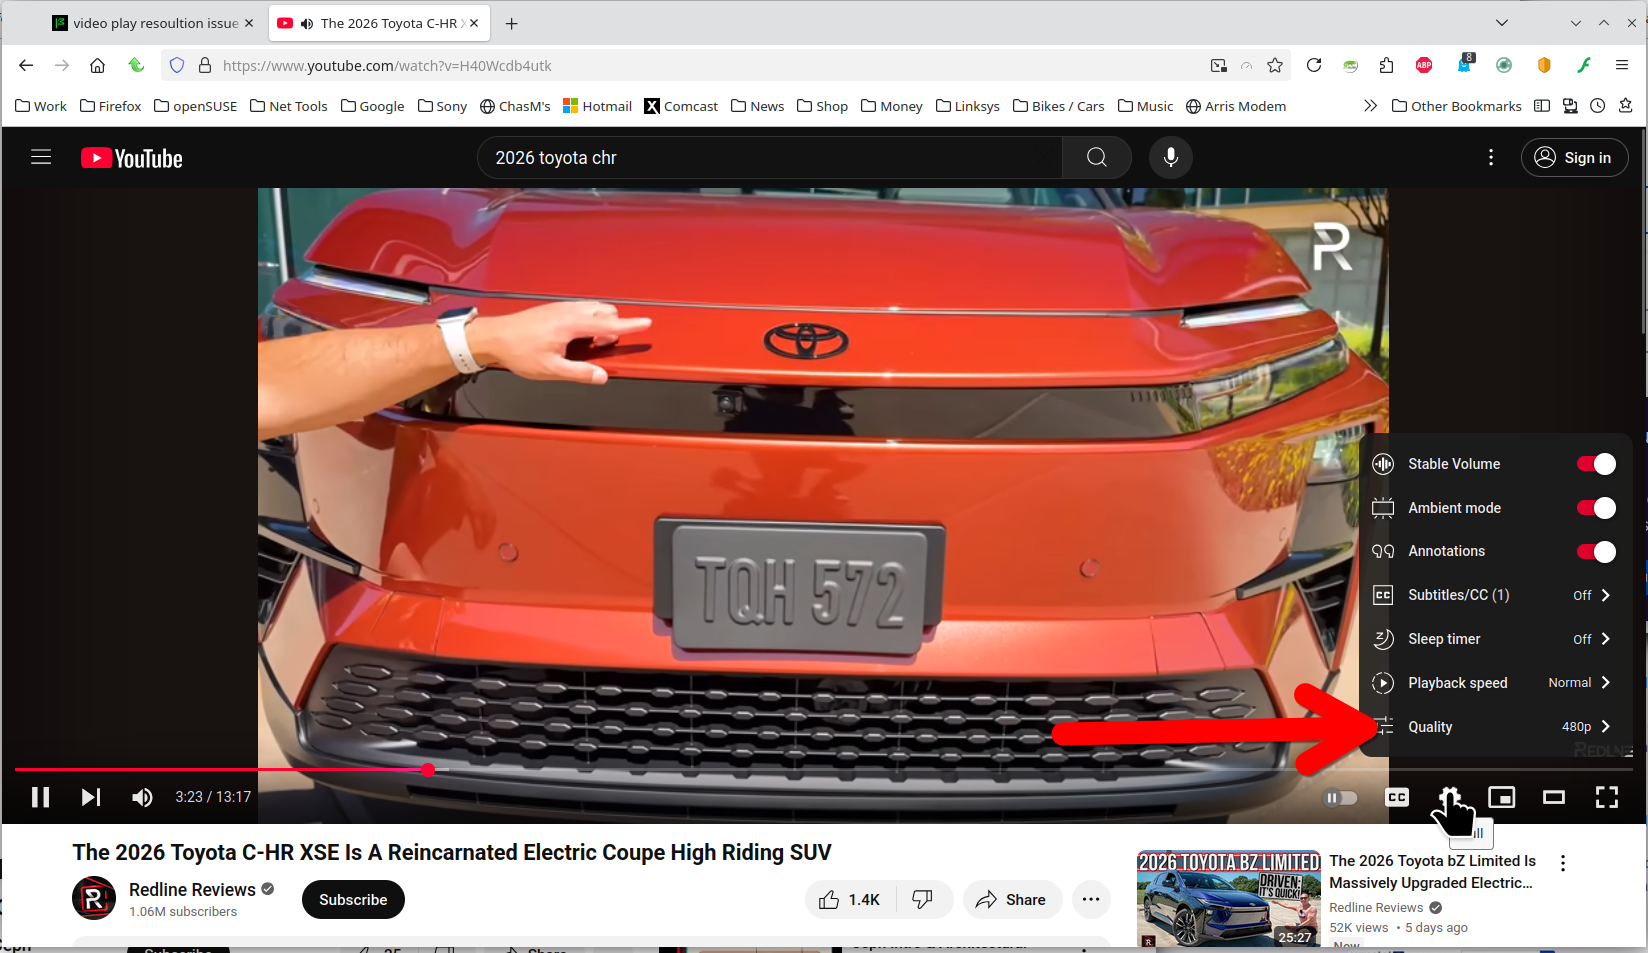Open the Sleep timer submenu
Viewport: 1648px width, 953px height.
tap(1496, 639)
